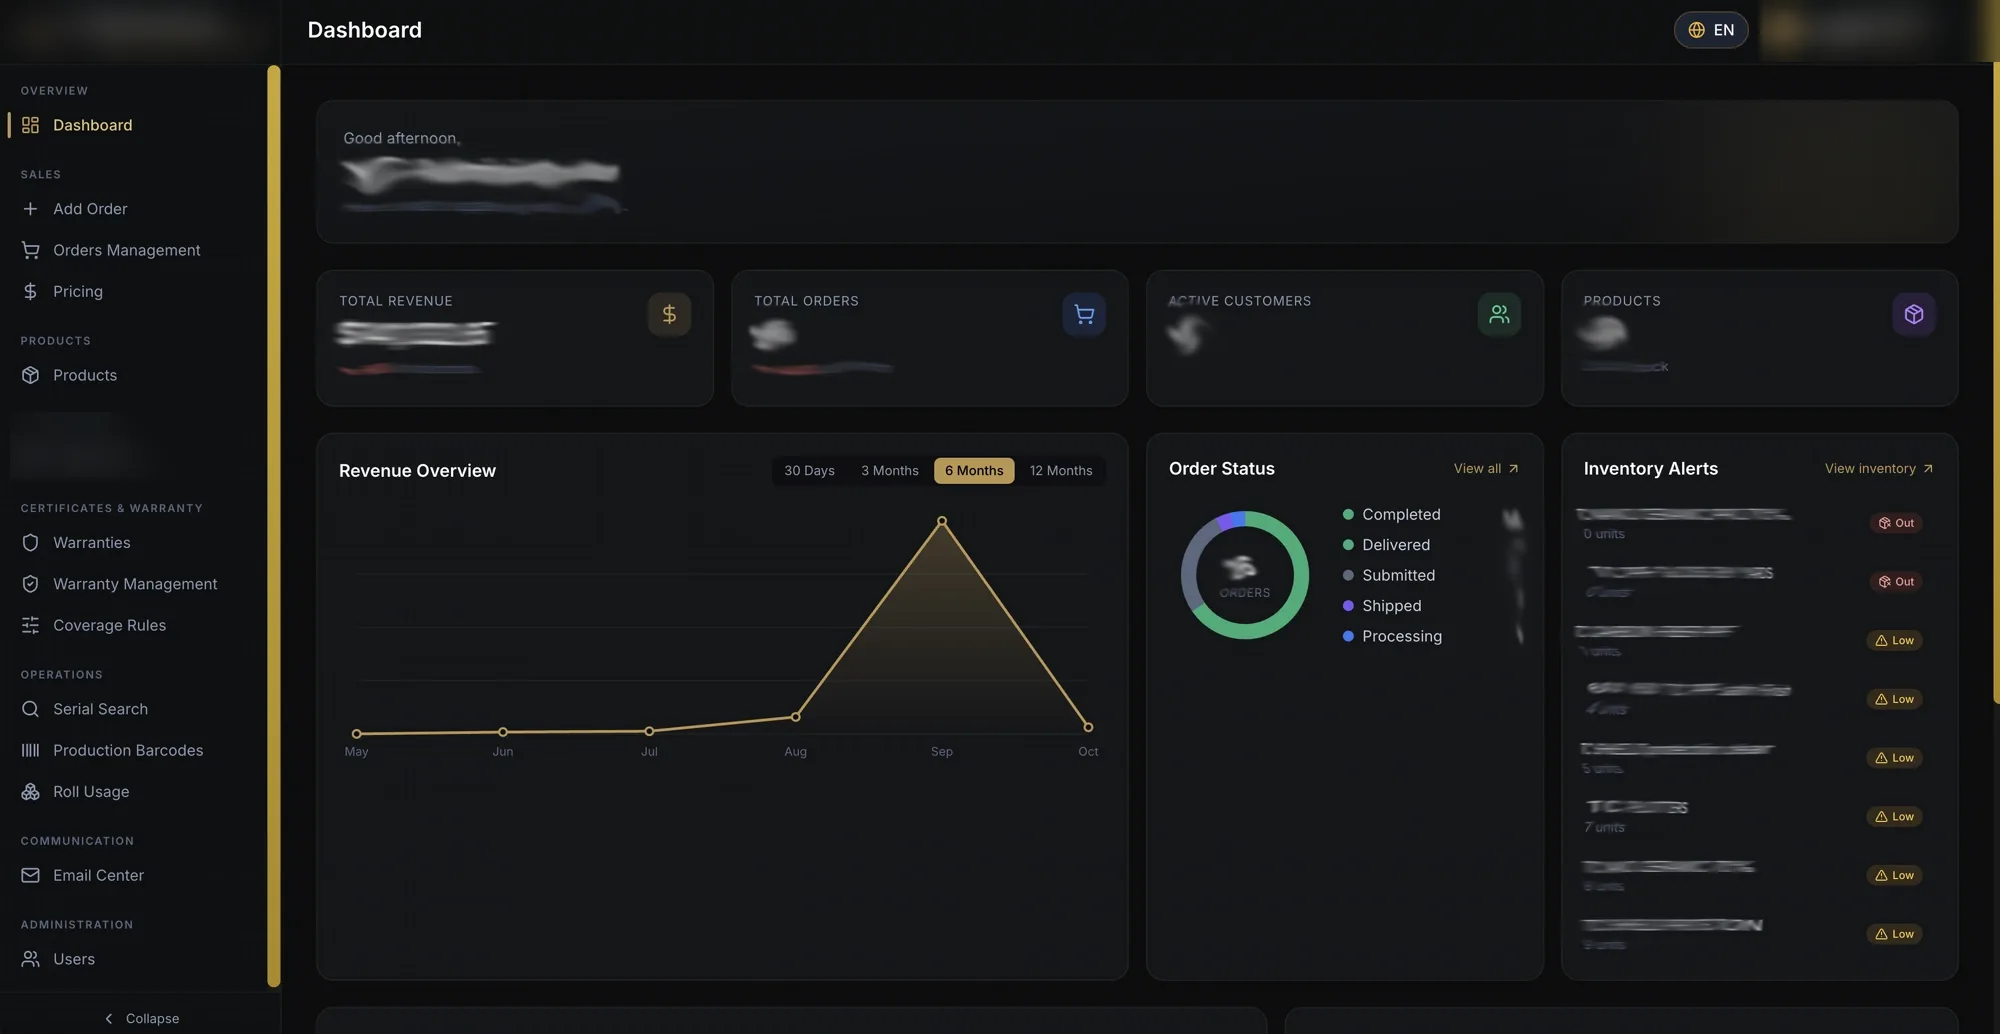Viewport: 2000px width, 1034px height.
Task: Click the Add Order plus icon
Action: [30, 209]
